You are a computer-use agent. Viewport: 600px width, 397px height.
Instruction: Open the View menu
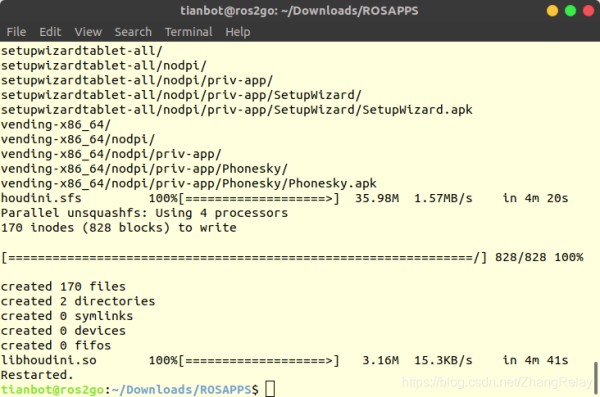point(88,32)
